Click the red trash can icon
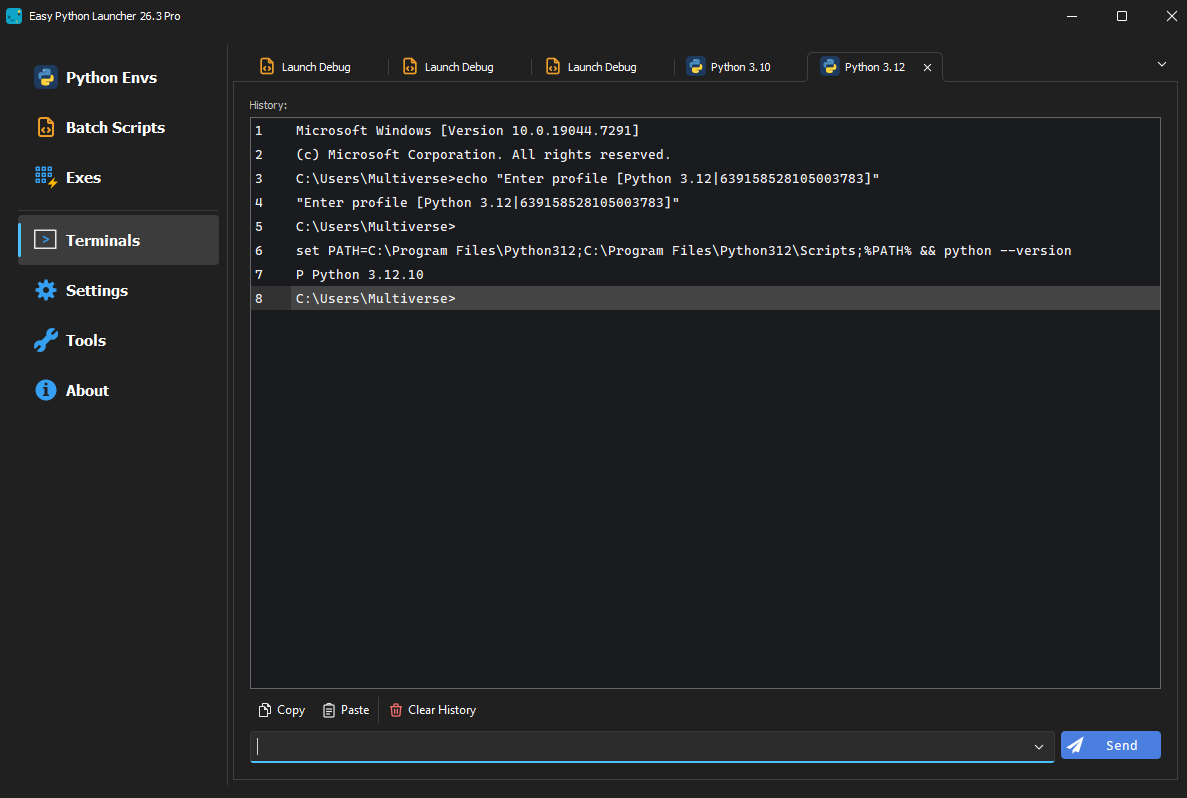Viewport: 1187px width, 798px height. pyautogui.click(x=396, y=709)
